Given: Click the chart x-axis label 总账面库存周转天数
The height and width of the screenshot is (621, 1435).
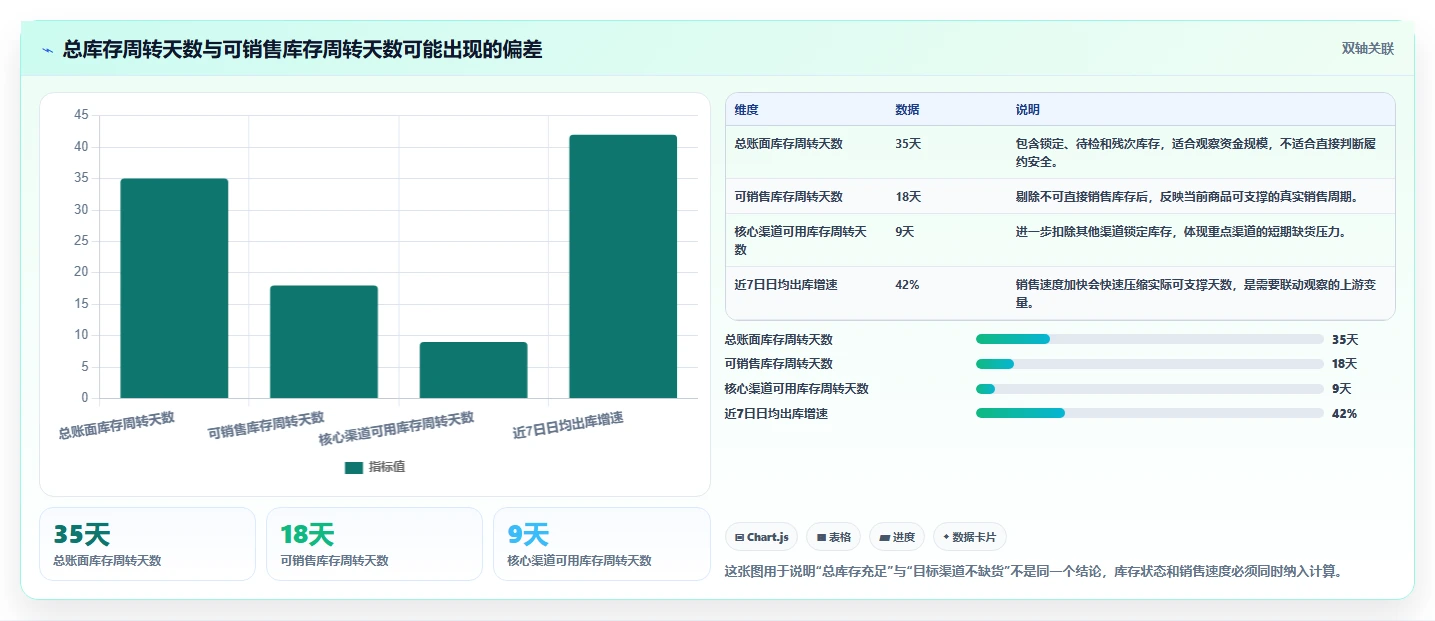Looking at the screenshot, I should tap(116, 425).
